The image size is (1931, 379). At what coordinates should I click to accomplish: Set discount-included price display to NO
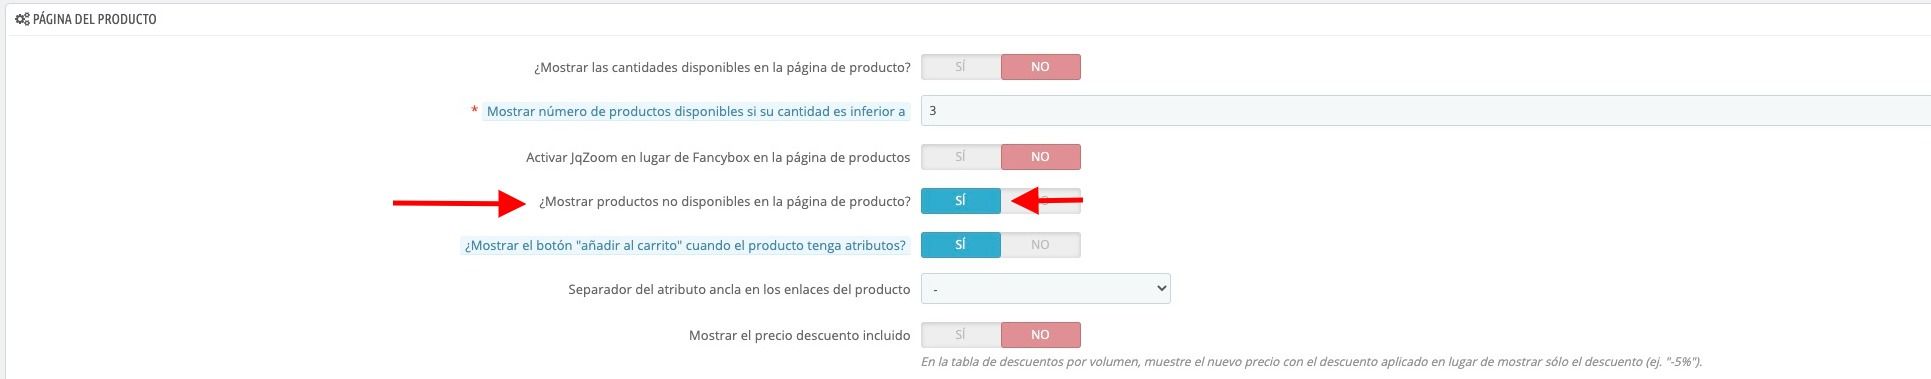click(1040, 335)
